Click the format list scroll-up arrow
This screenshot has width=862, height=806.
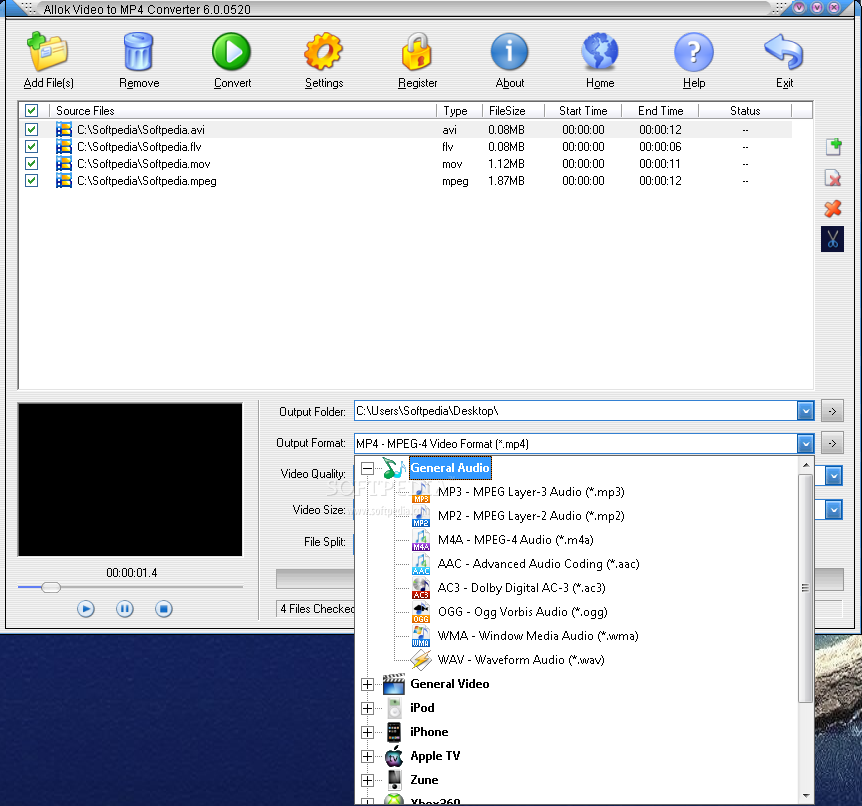click(805, 465)
